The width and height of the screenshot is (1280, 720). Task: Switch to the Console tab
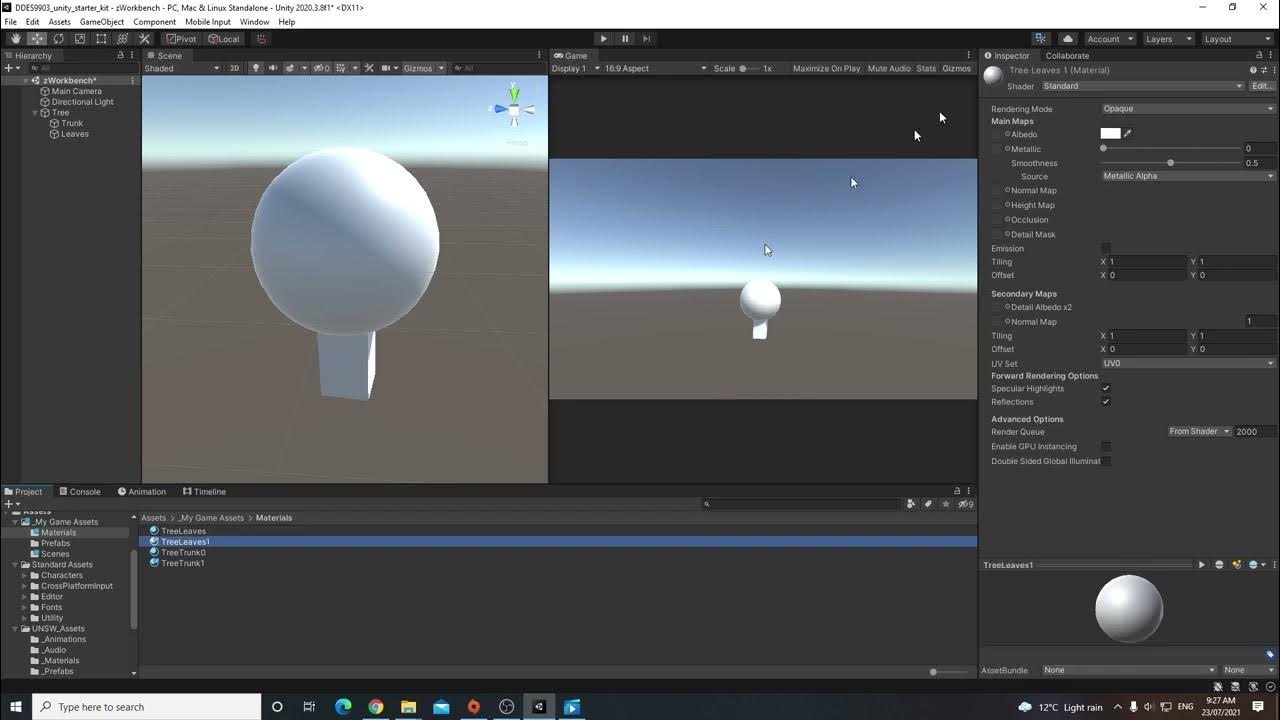pyautogui.click(x=79, y=492)
